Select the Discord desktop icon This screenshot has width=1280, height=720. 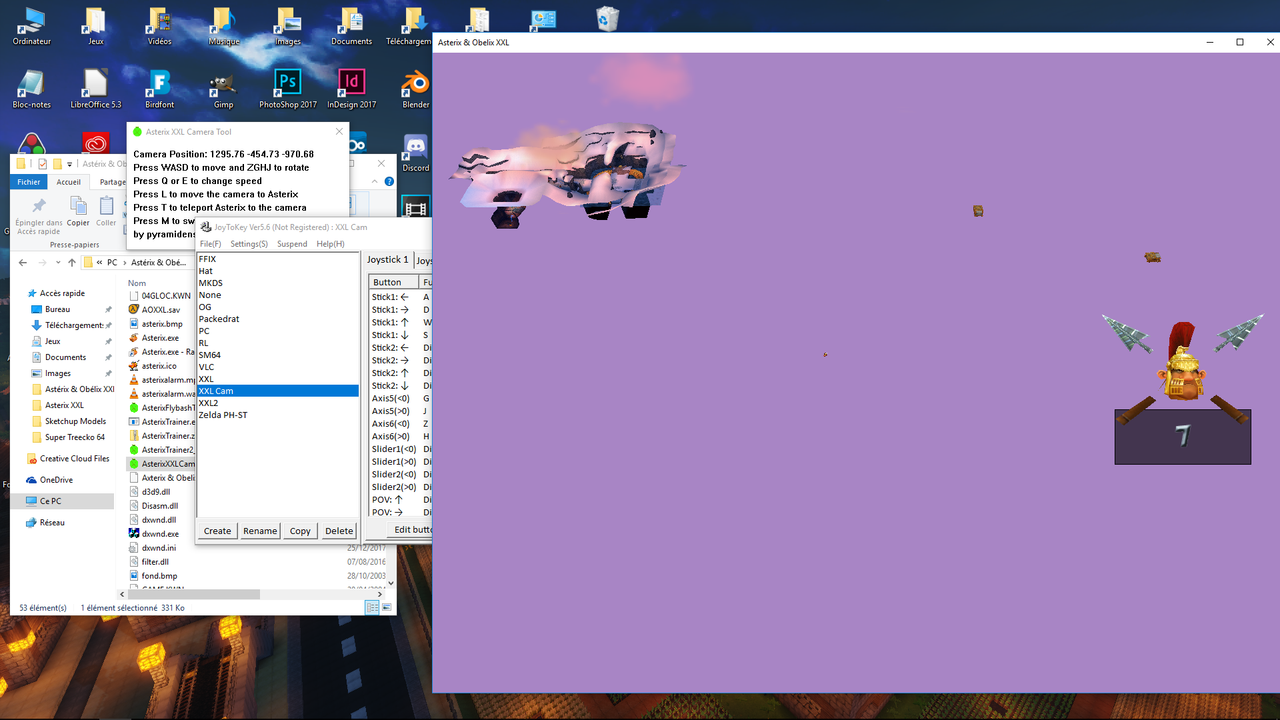(x=415, y=152)
